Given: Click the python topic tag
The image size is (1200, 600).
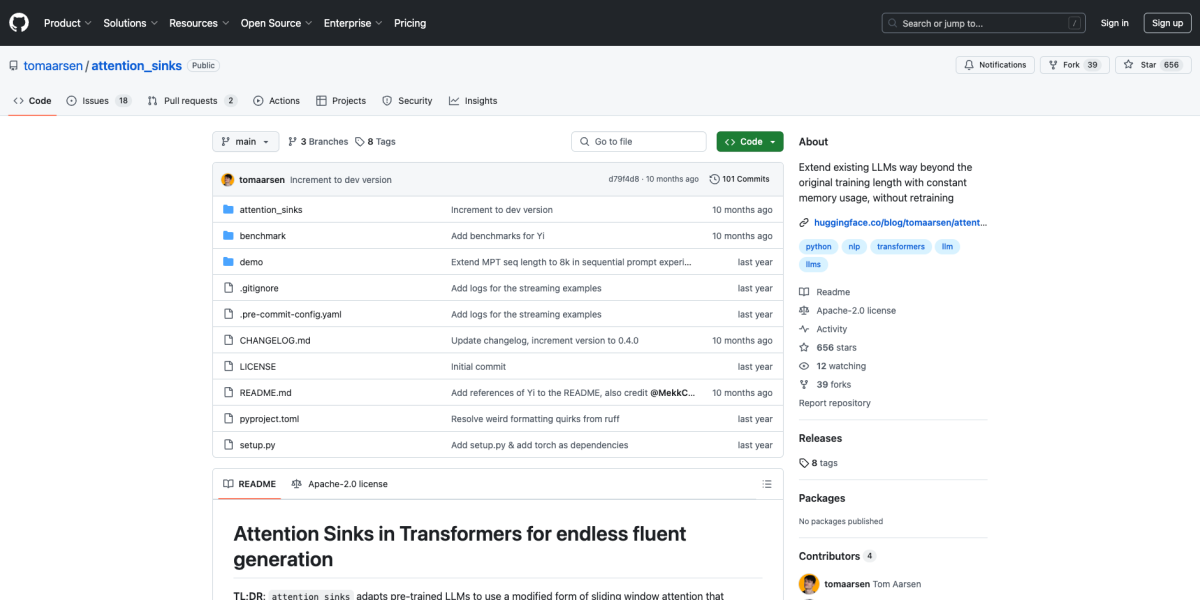Looking at the screenshot, I should pyautogui.click(x=818, y=246).
